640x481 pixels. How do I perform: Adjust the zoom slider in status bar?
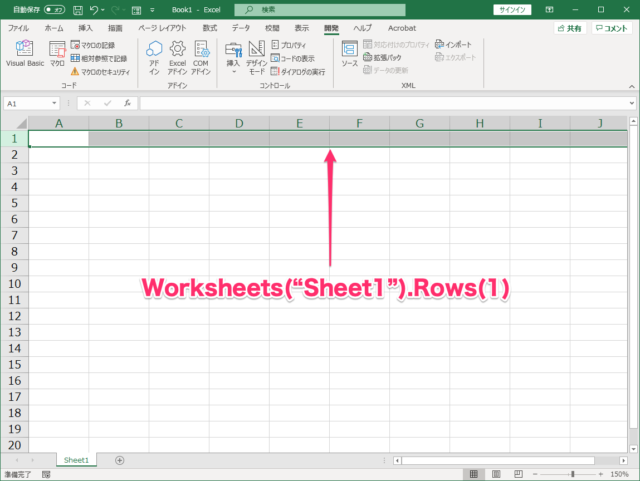pos(573,473)
